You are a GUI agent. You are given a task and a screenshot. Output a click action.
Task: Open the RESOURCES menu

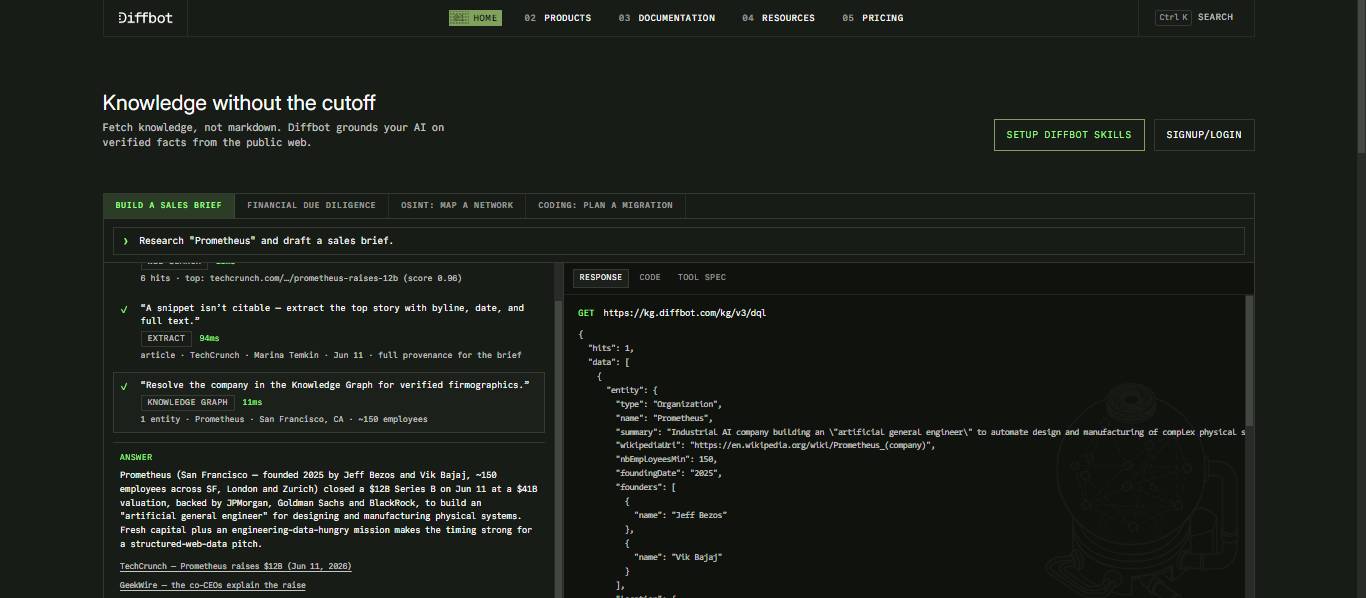(778, 18)
